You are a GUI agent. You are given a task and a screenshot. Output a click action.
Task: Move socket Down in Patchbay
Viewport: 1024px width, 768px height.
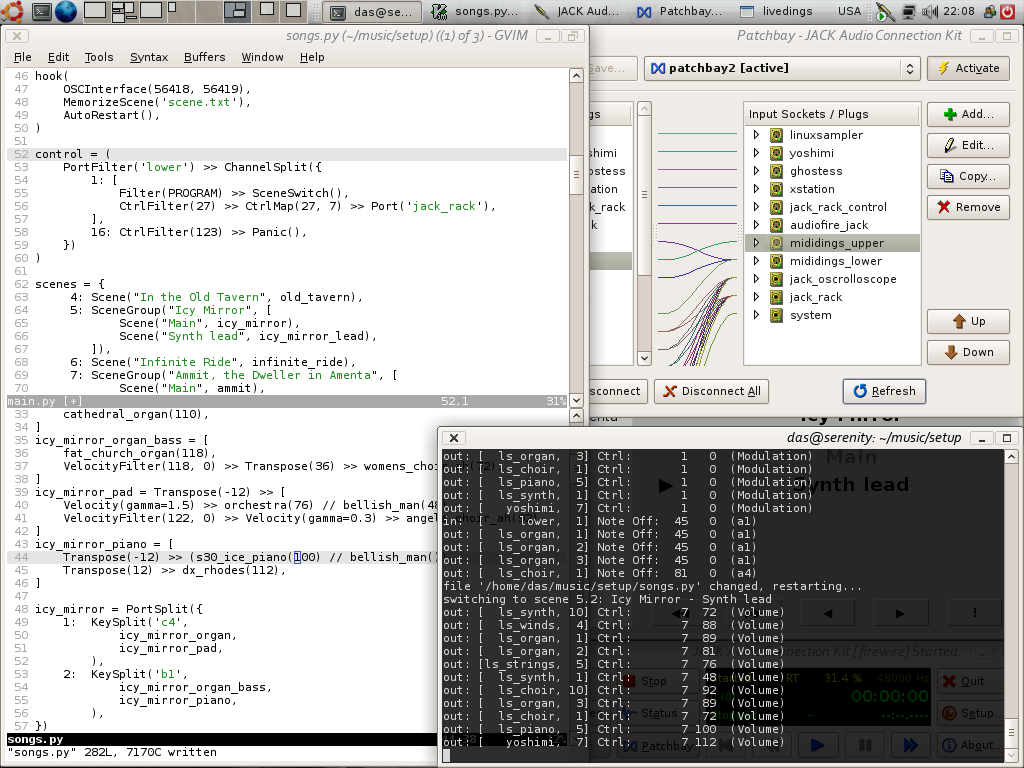968,352
